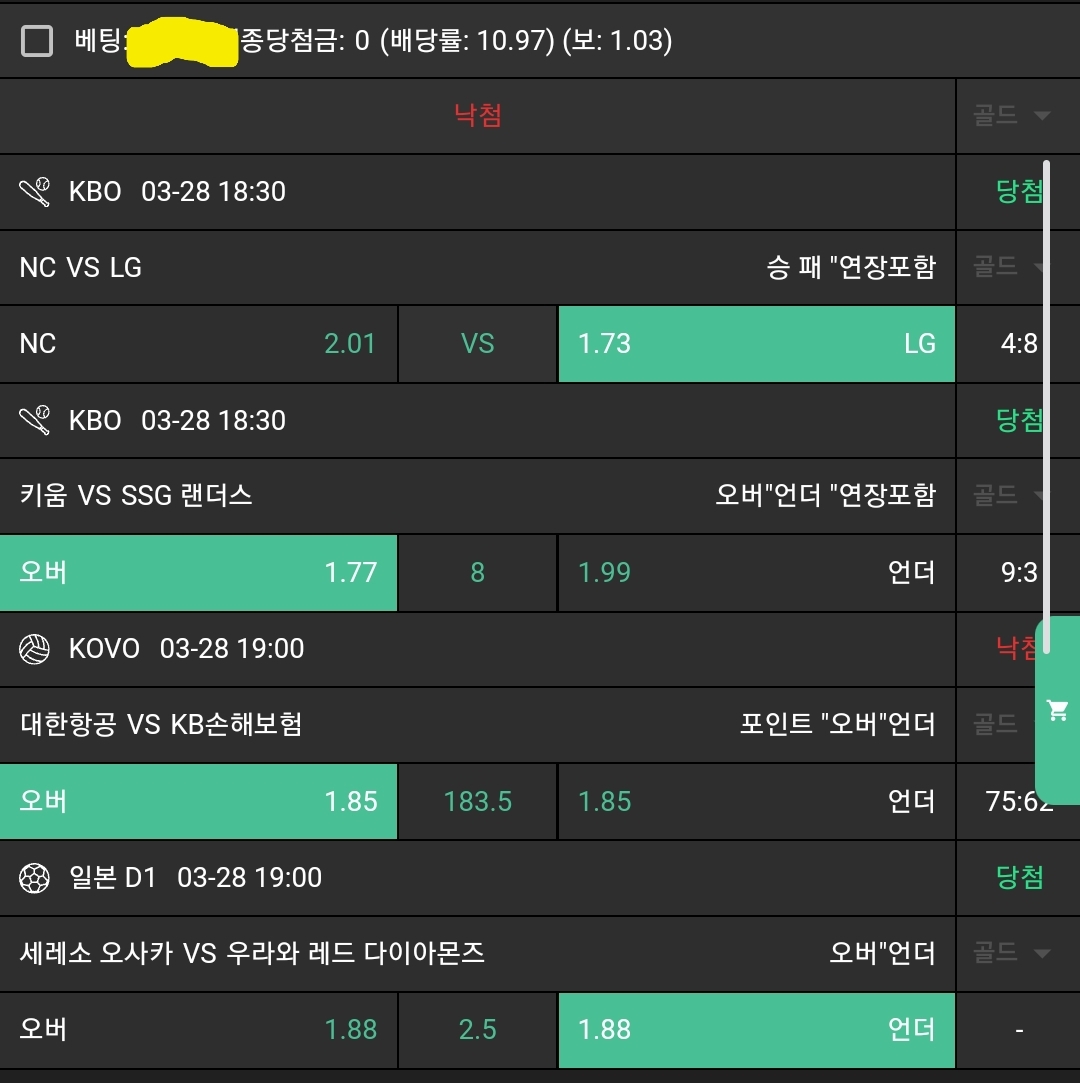Tick the bet slip checkbox at top
The height and width of the screenshot is (1083, 1080).
click(37, 41)
